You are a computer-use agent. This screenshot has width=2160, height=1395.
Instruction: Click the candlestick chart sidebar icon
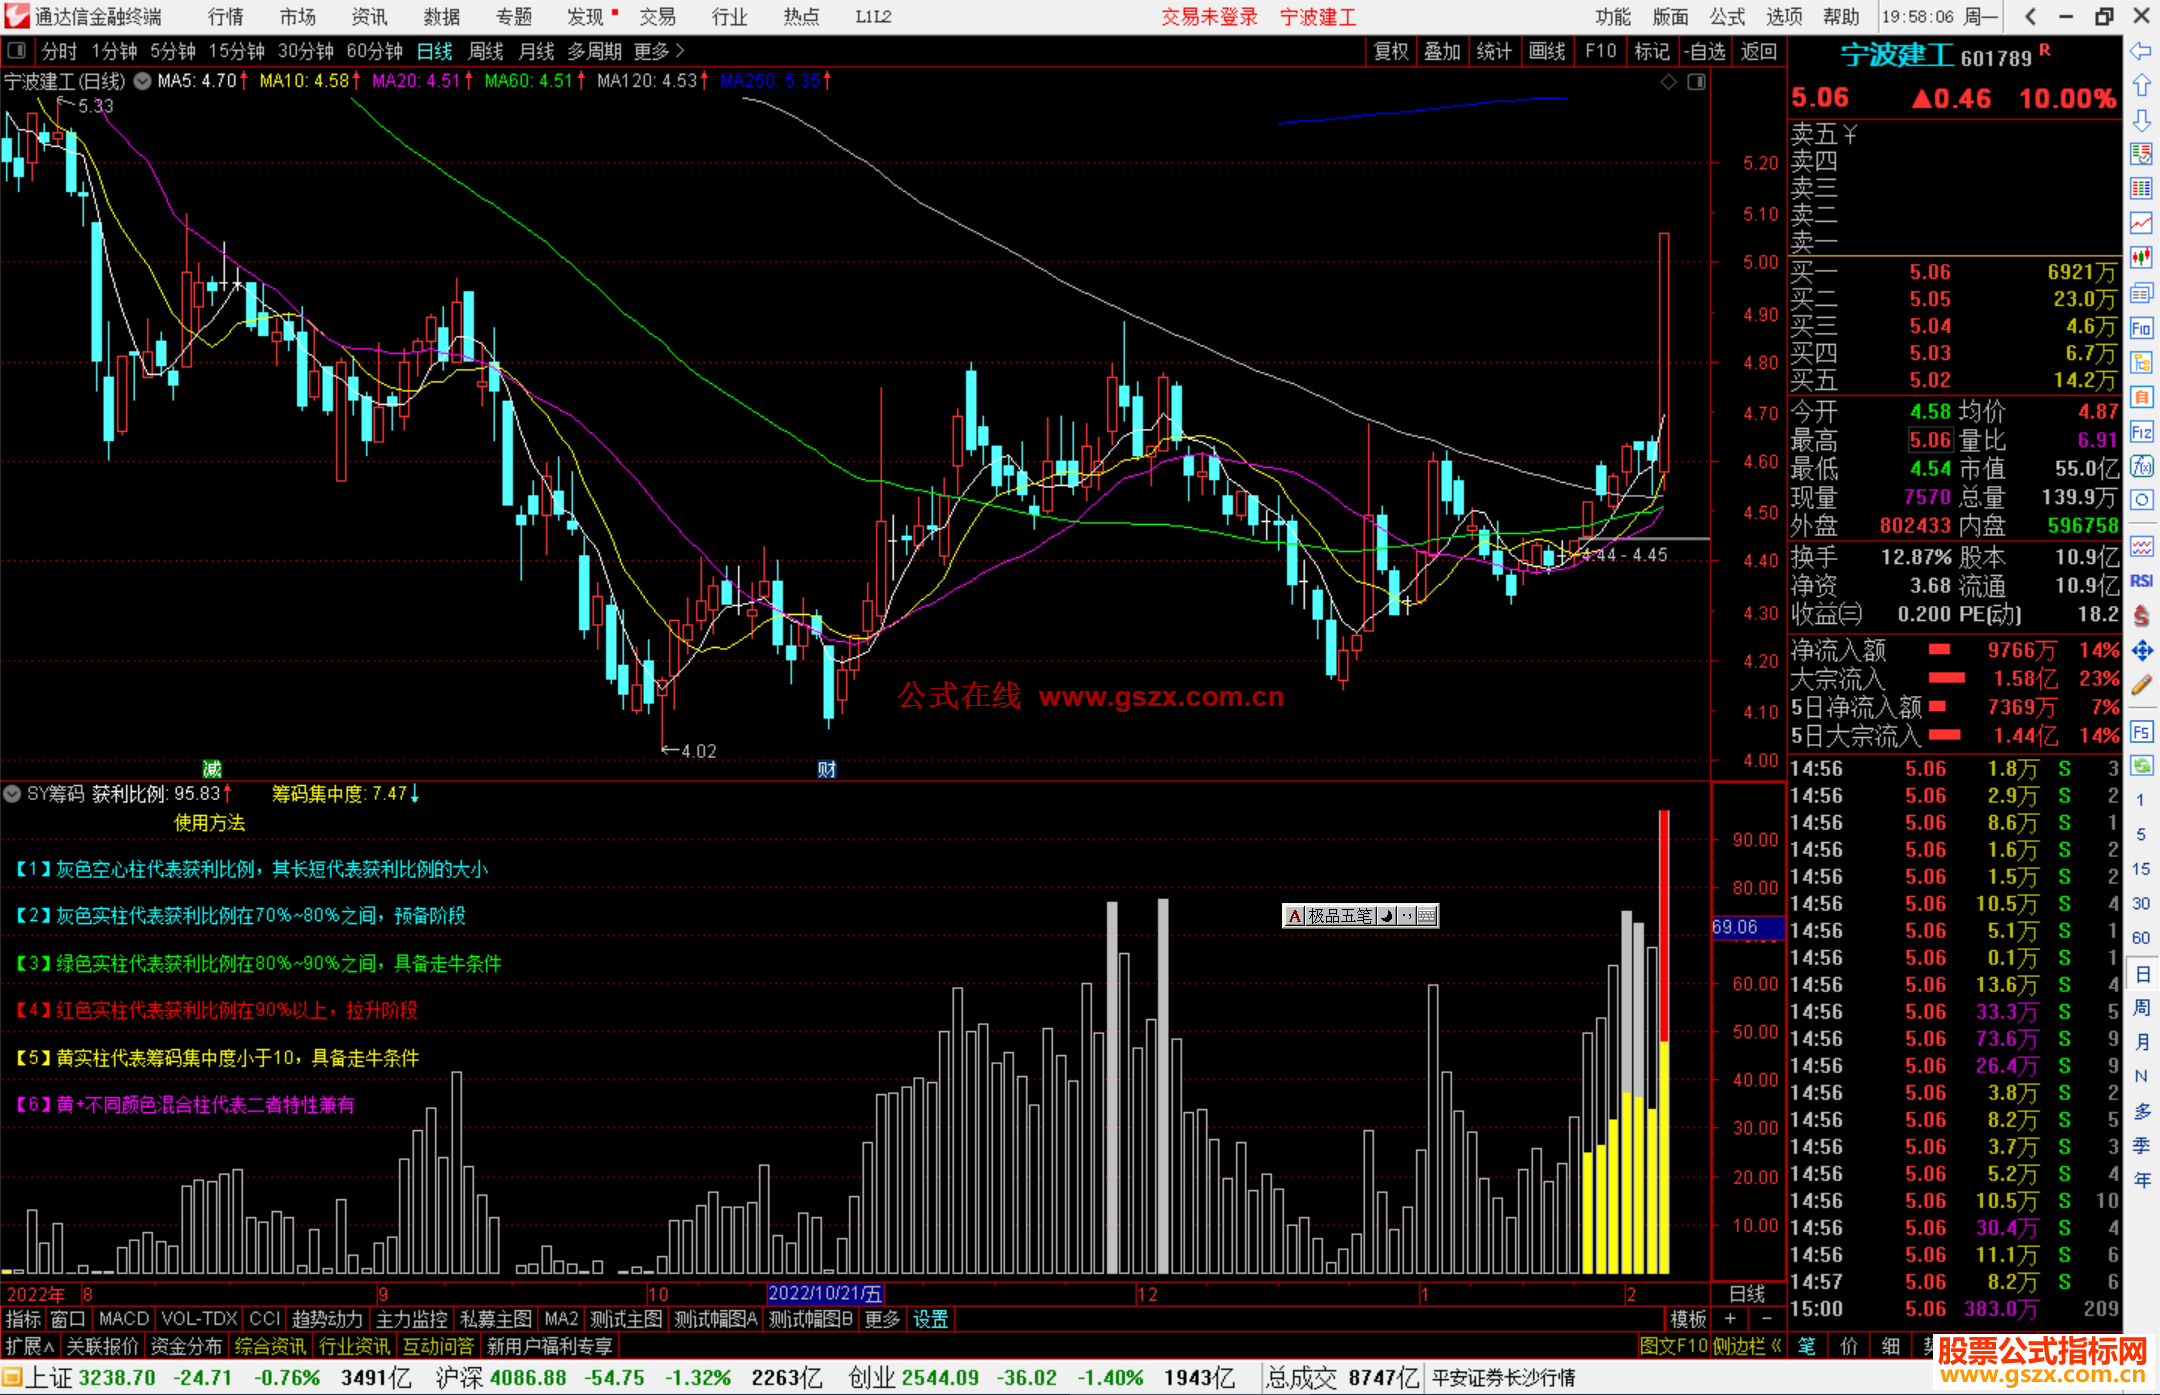click(2141, 257)
